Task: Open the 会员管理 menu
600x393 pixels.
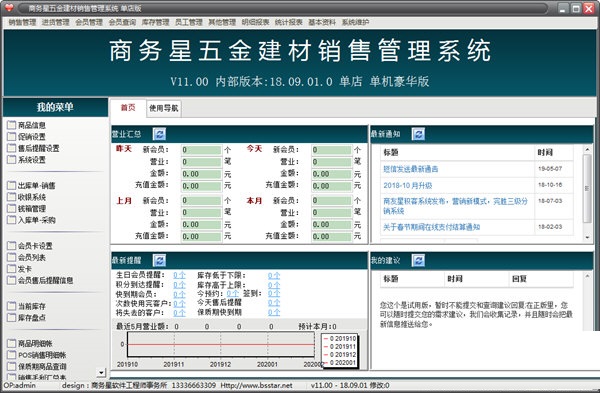Action: coord(89,22)
